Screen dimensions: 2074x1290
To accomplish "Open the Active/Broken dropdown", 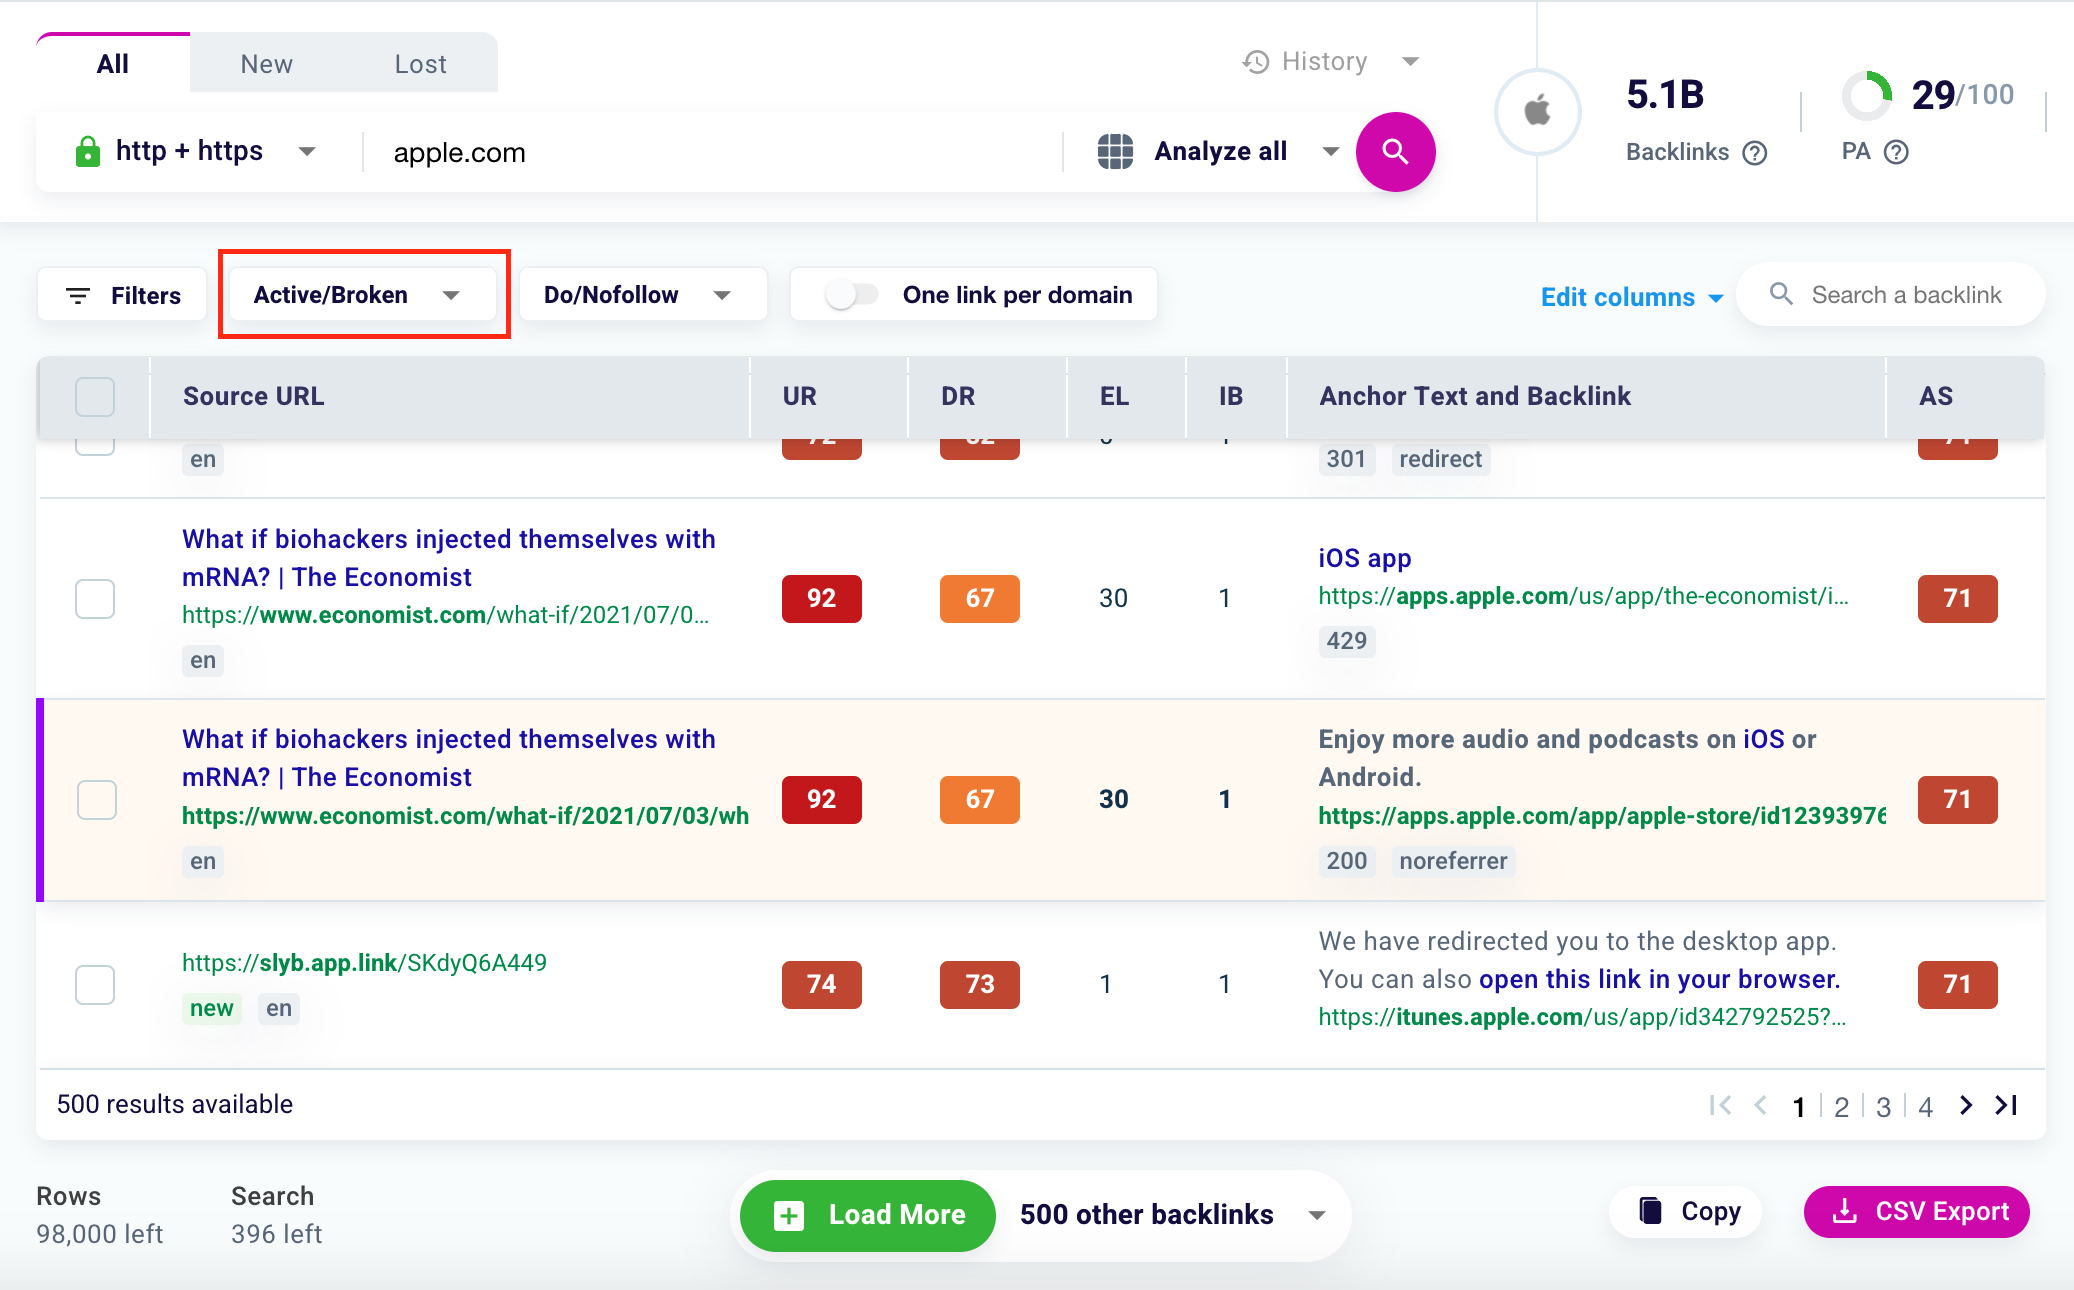I will 358,295.
